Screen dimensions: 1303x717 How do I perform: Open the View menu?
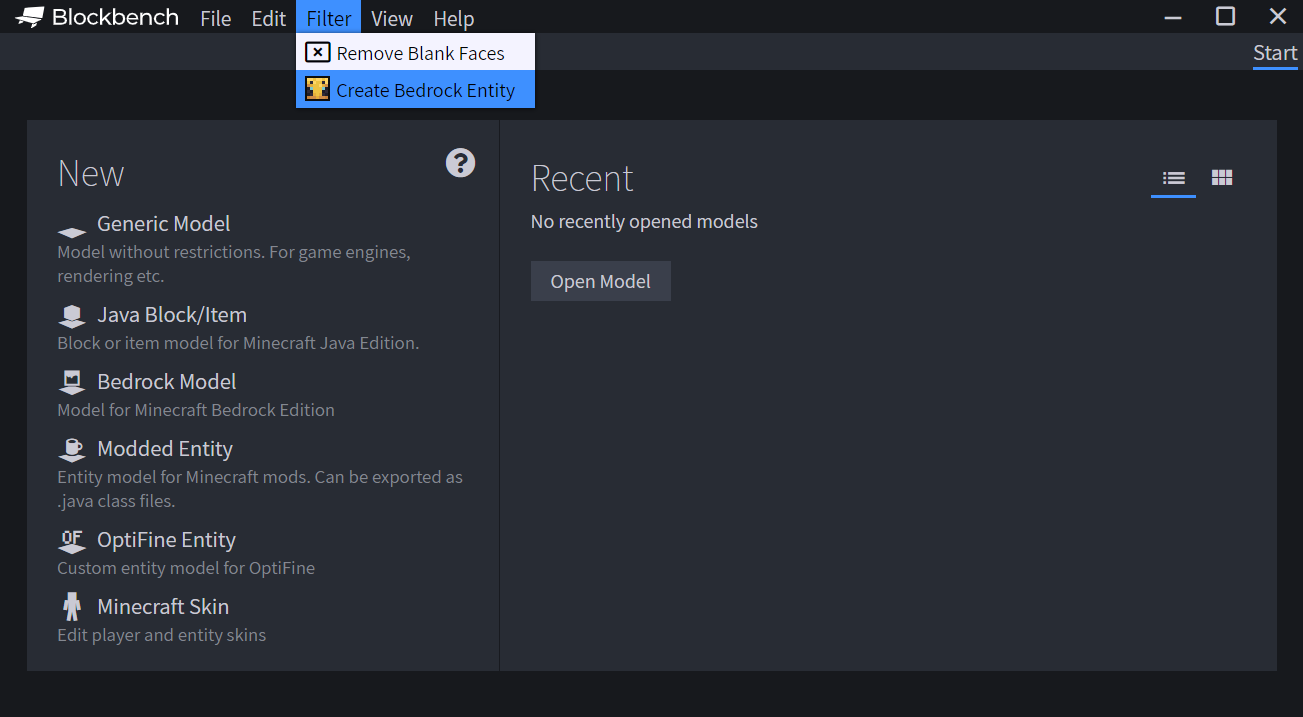392,18
